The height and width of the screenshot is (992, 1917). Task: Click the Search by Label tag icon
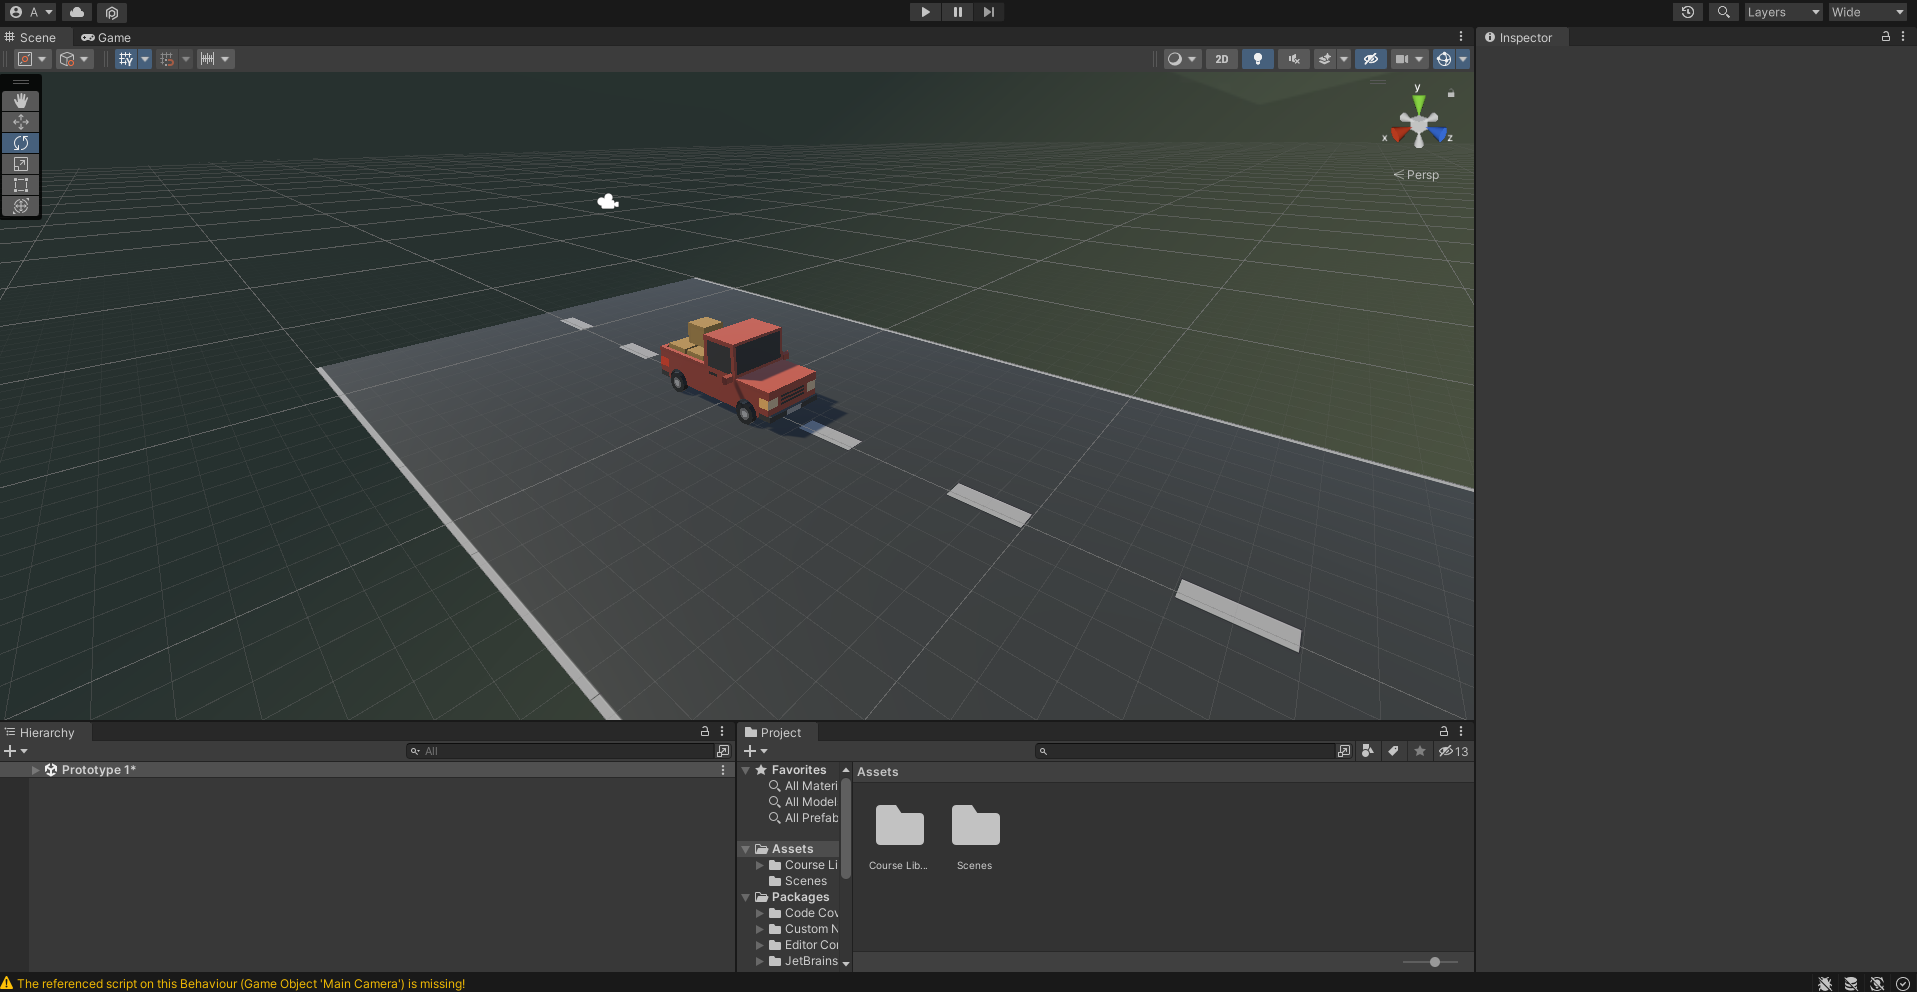1393,751
